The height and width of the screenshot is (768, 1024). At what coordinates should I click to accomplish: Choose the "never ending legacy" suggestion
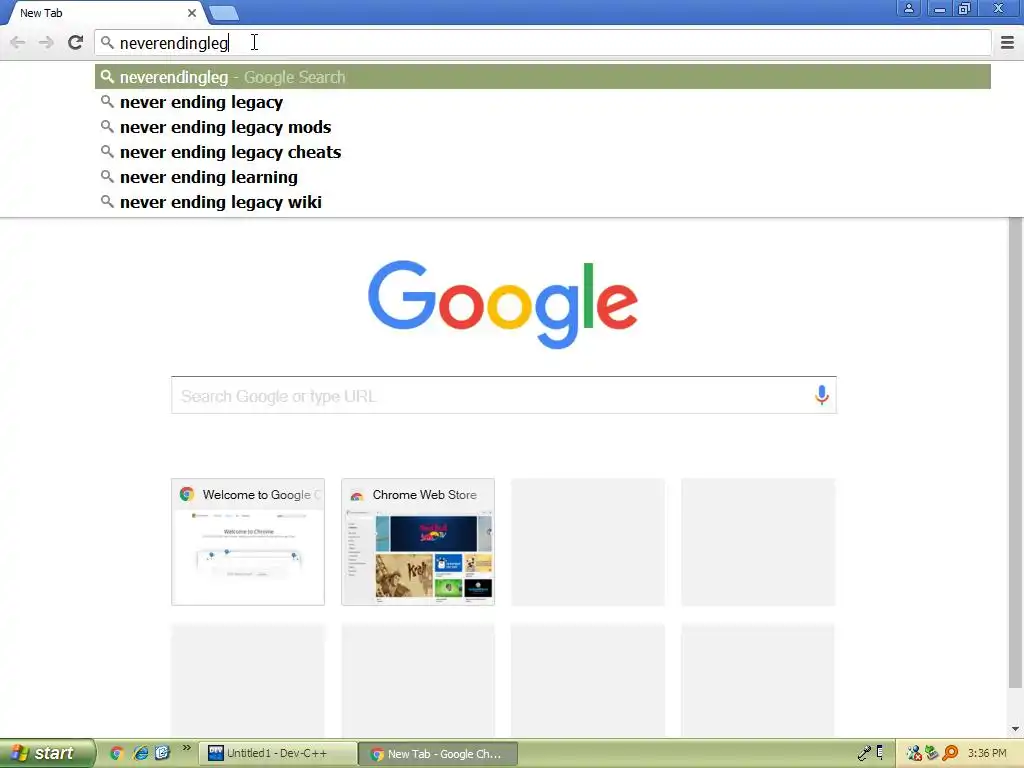543,102
